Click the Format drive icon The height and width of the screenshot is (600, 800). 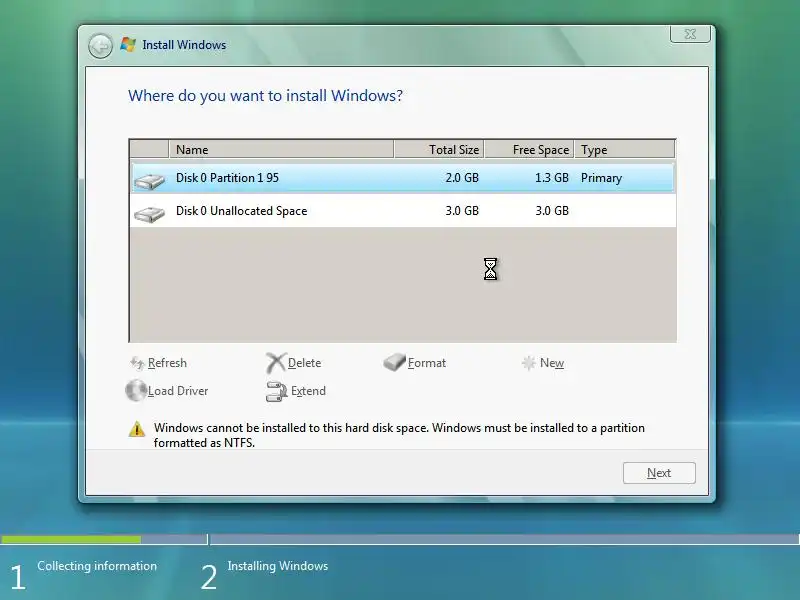click(x=394, y=362)
